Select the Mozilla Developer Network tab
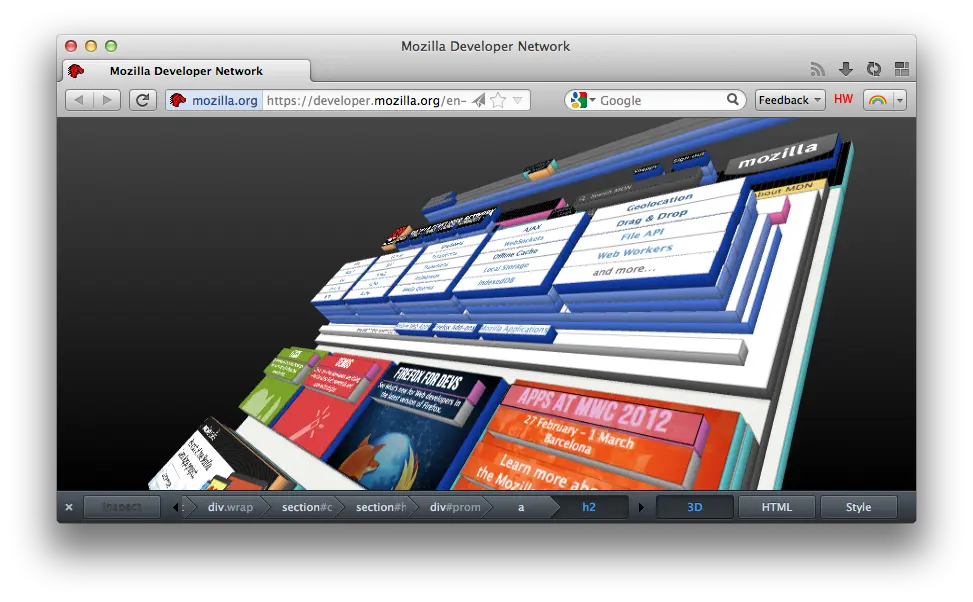The height and width of the screenshot is (602, 973). 186,71
